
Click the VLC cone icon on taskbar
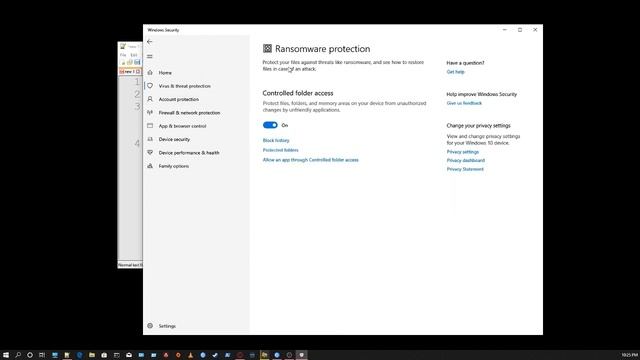(x=191, y=355)
